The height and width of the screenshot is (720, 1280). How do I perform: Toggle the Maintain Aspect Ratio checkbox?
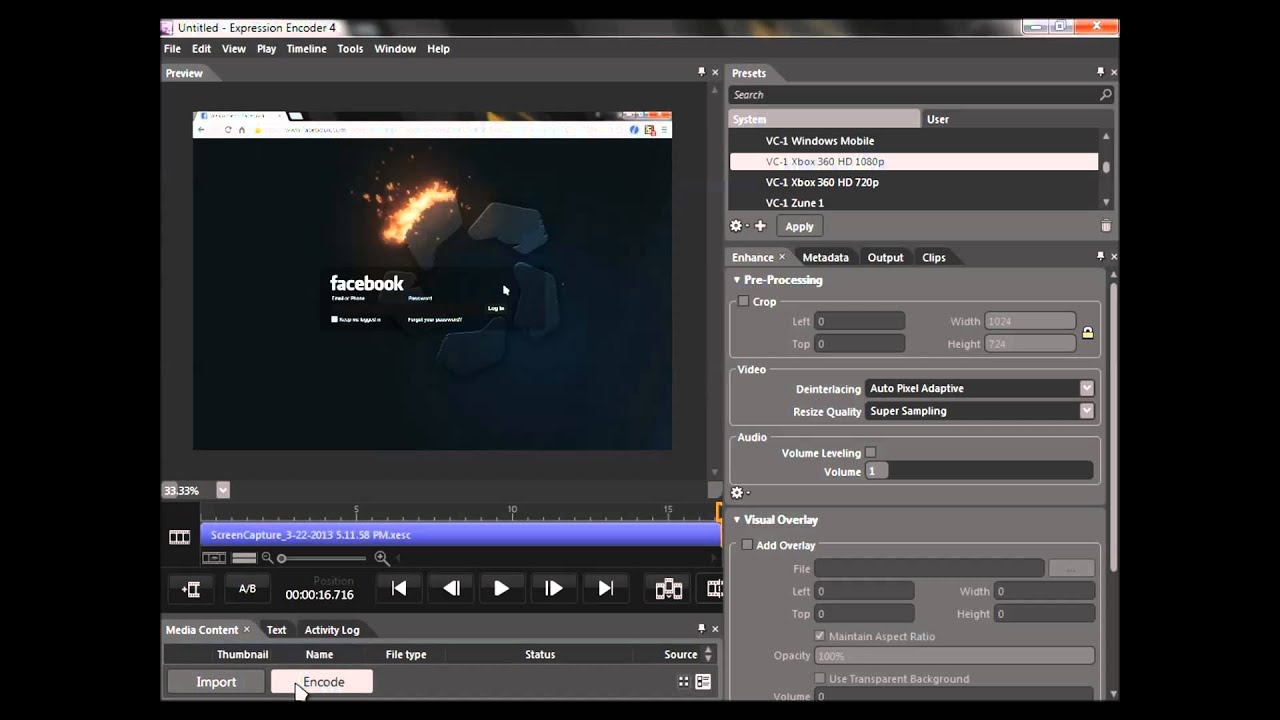(x=820, y=636)
